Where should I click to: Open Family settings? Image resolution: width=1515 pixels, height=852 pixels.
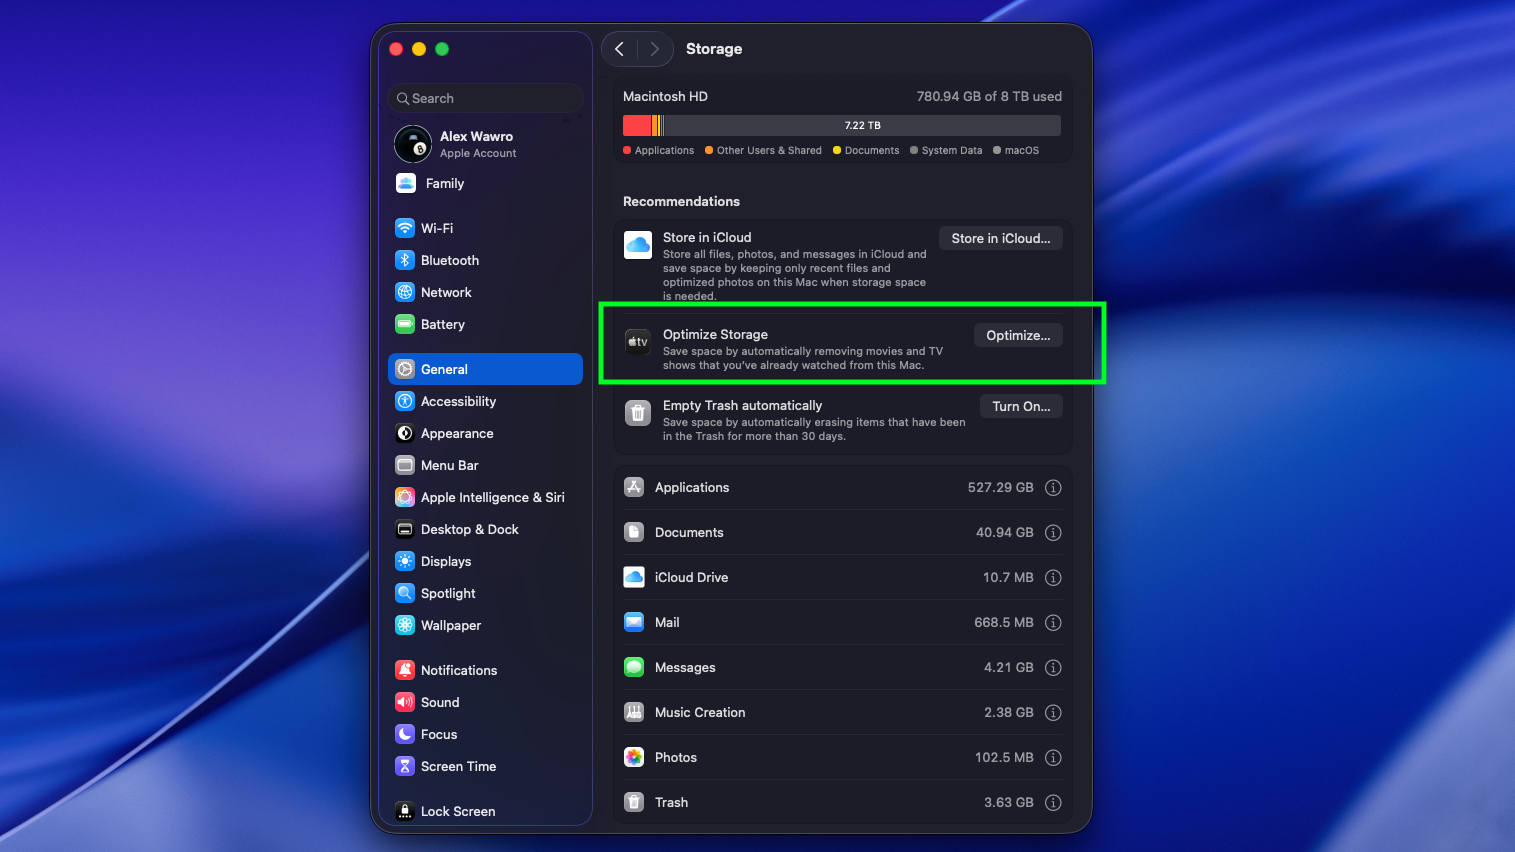[x=485, y=183]
